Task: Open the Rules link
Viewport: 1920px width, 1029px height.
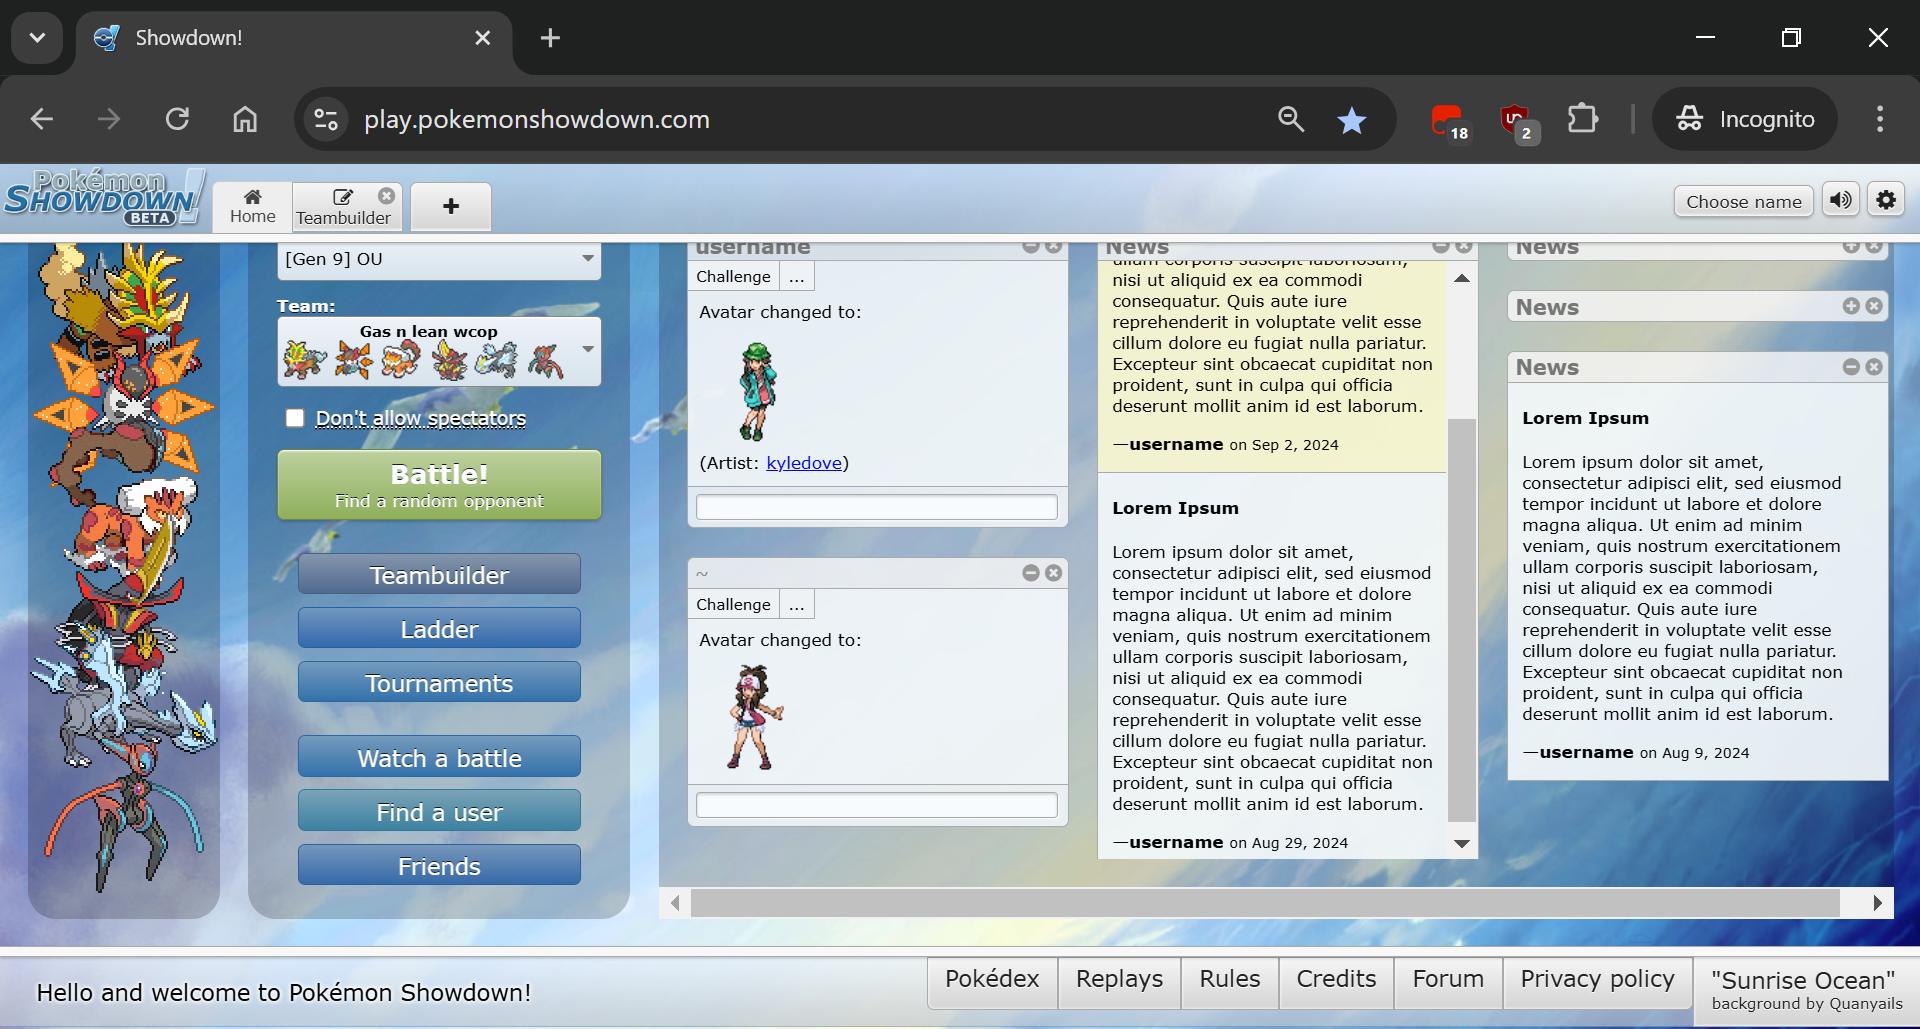Action: (x=1230, y=980)
